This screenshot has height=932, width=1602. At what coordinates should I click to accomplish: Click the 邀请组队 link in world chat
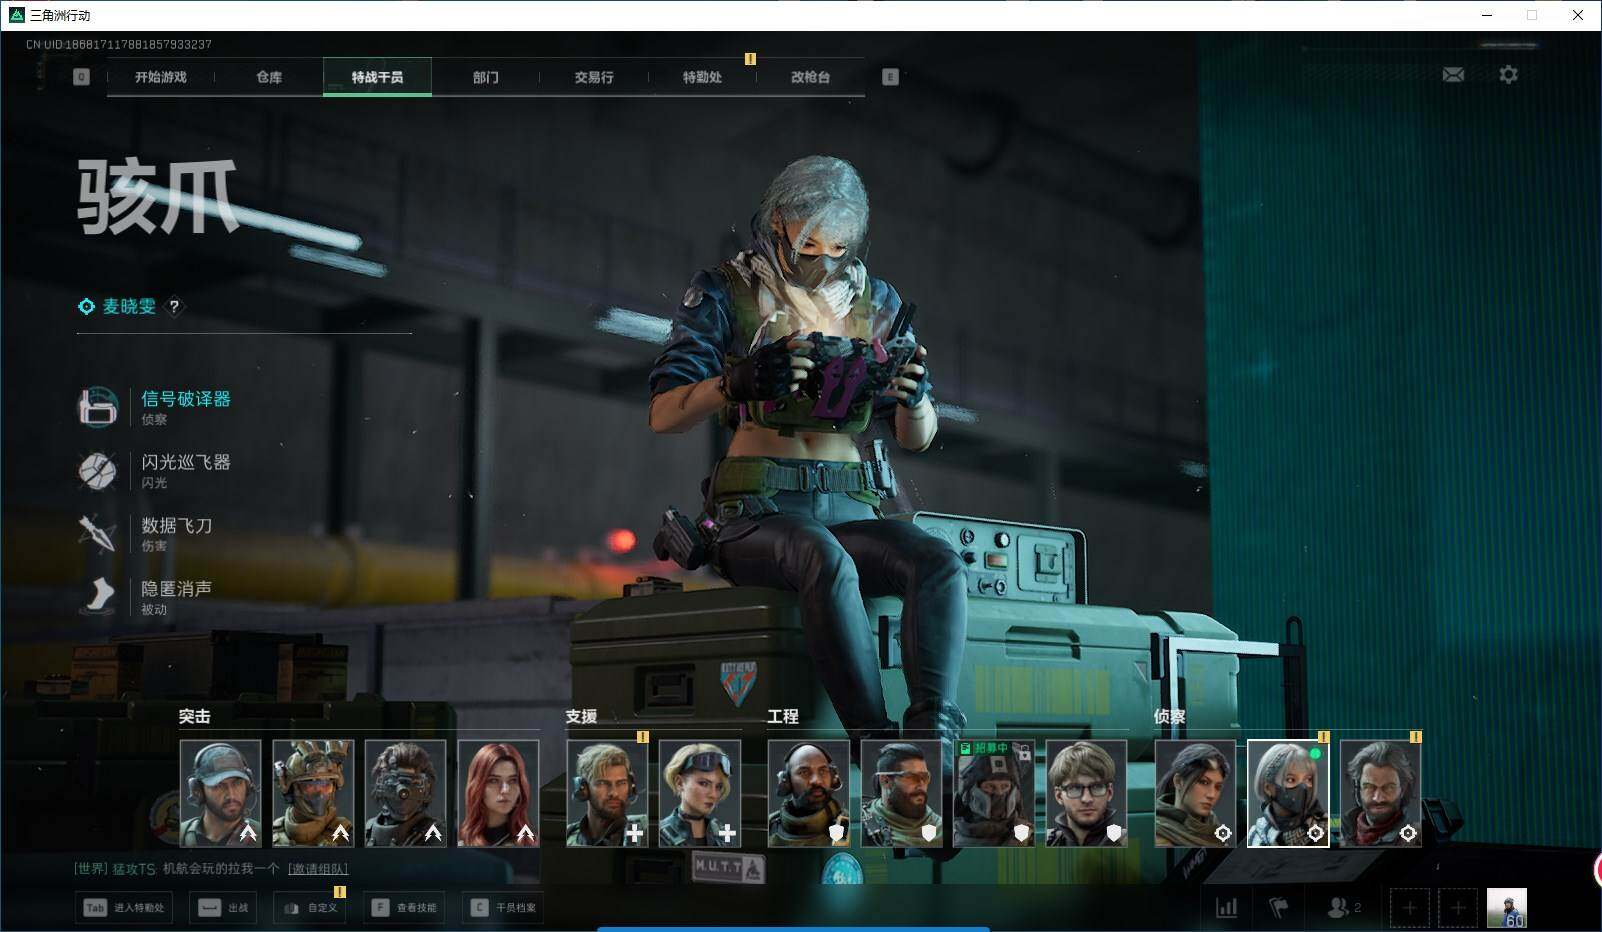318,869
